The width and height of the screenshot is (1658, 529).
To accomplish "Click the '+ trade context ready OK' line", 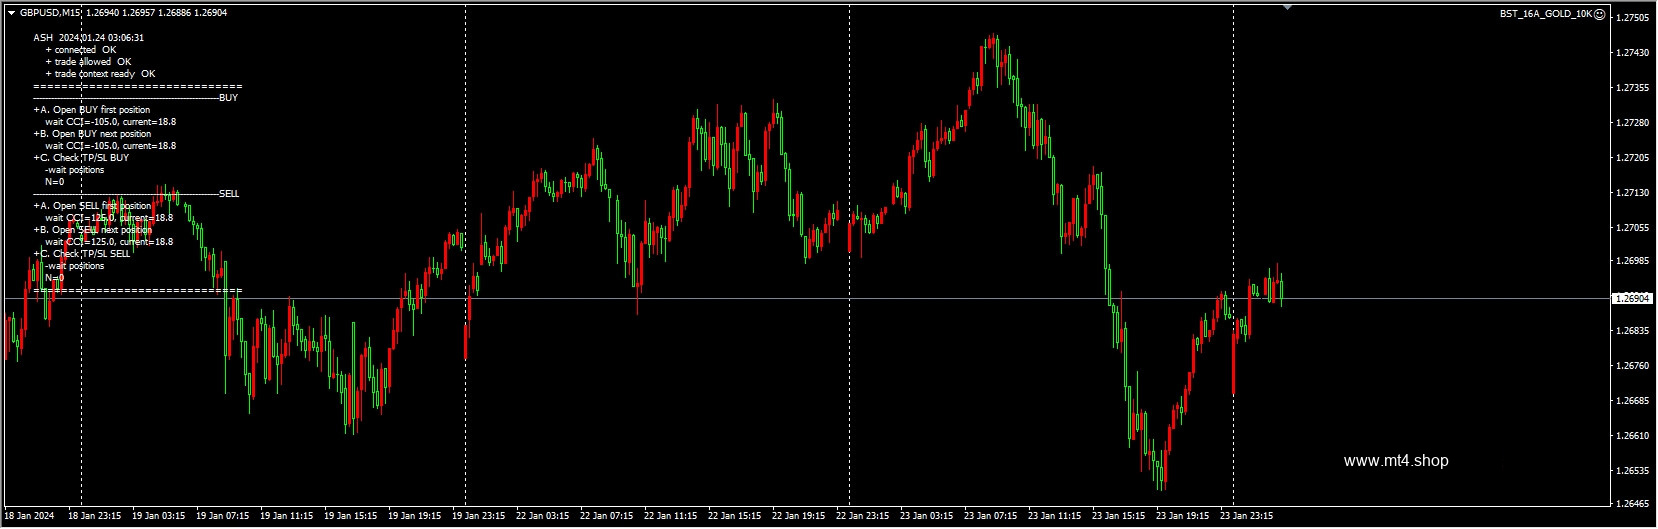I will [x=100, y=74].
